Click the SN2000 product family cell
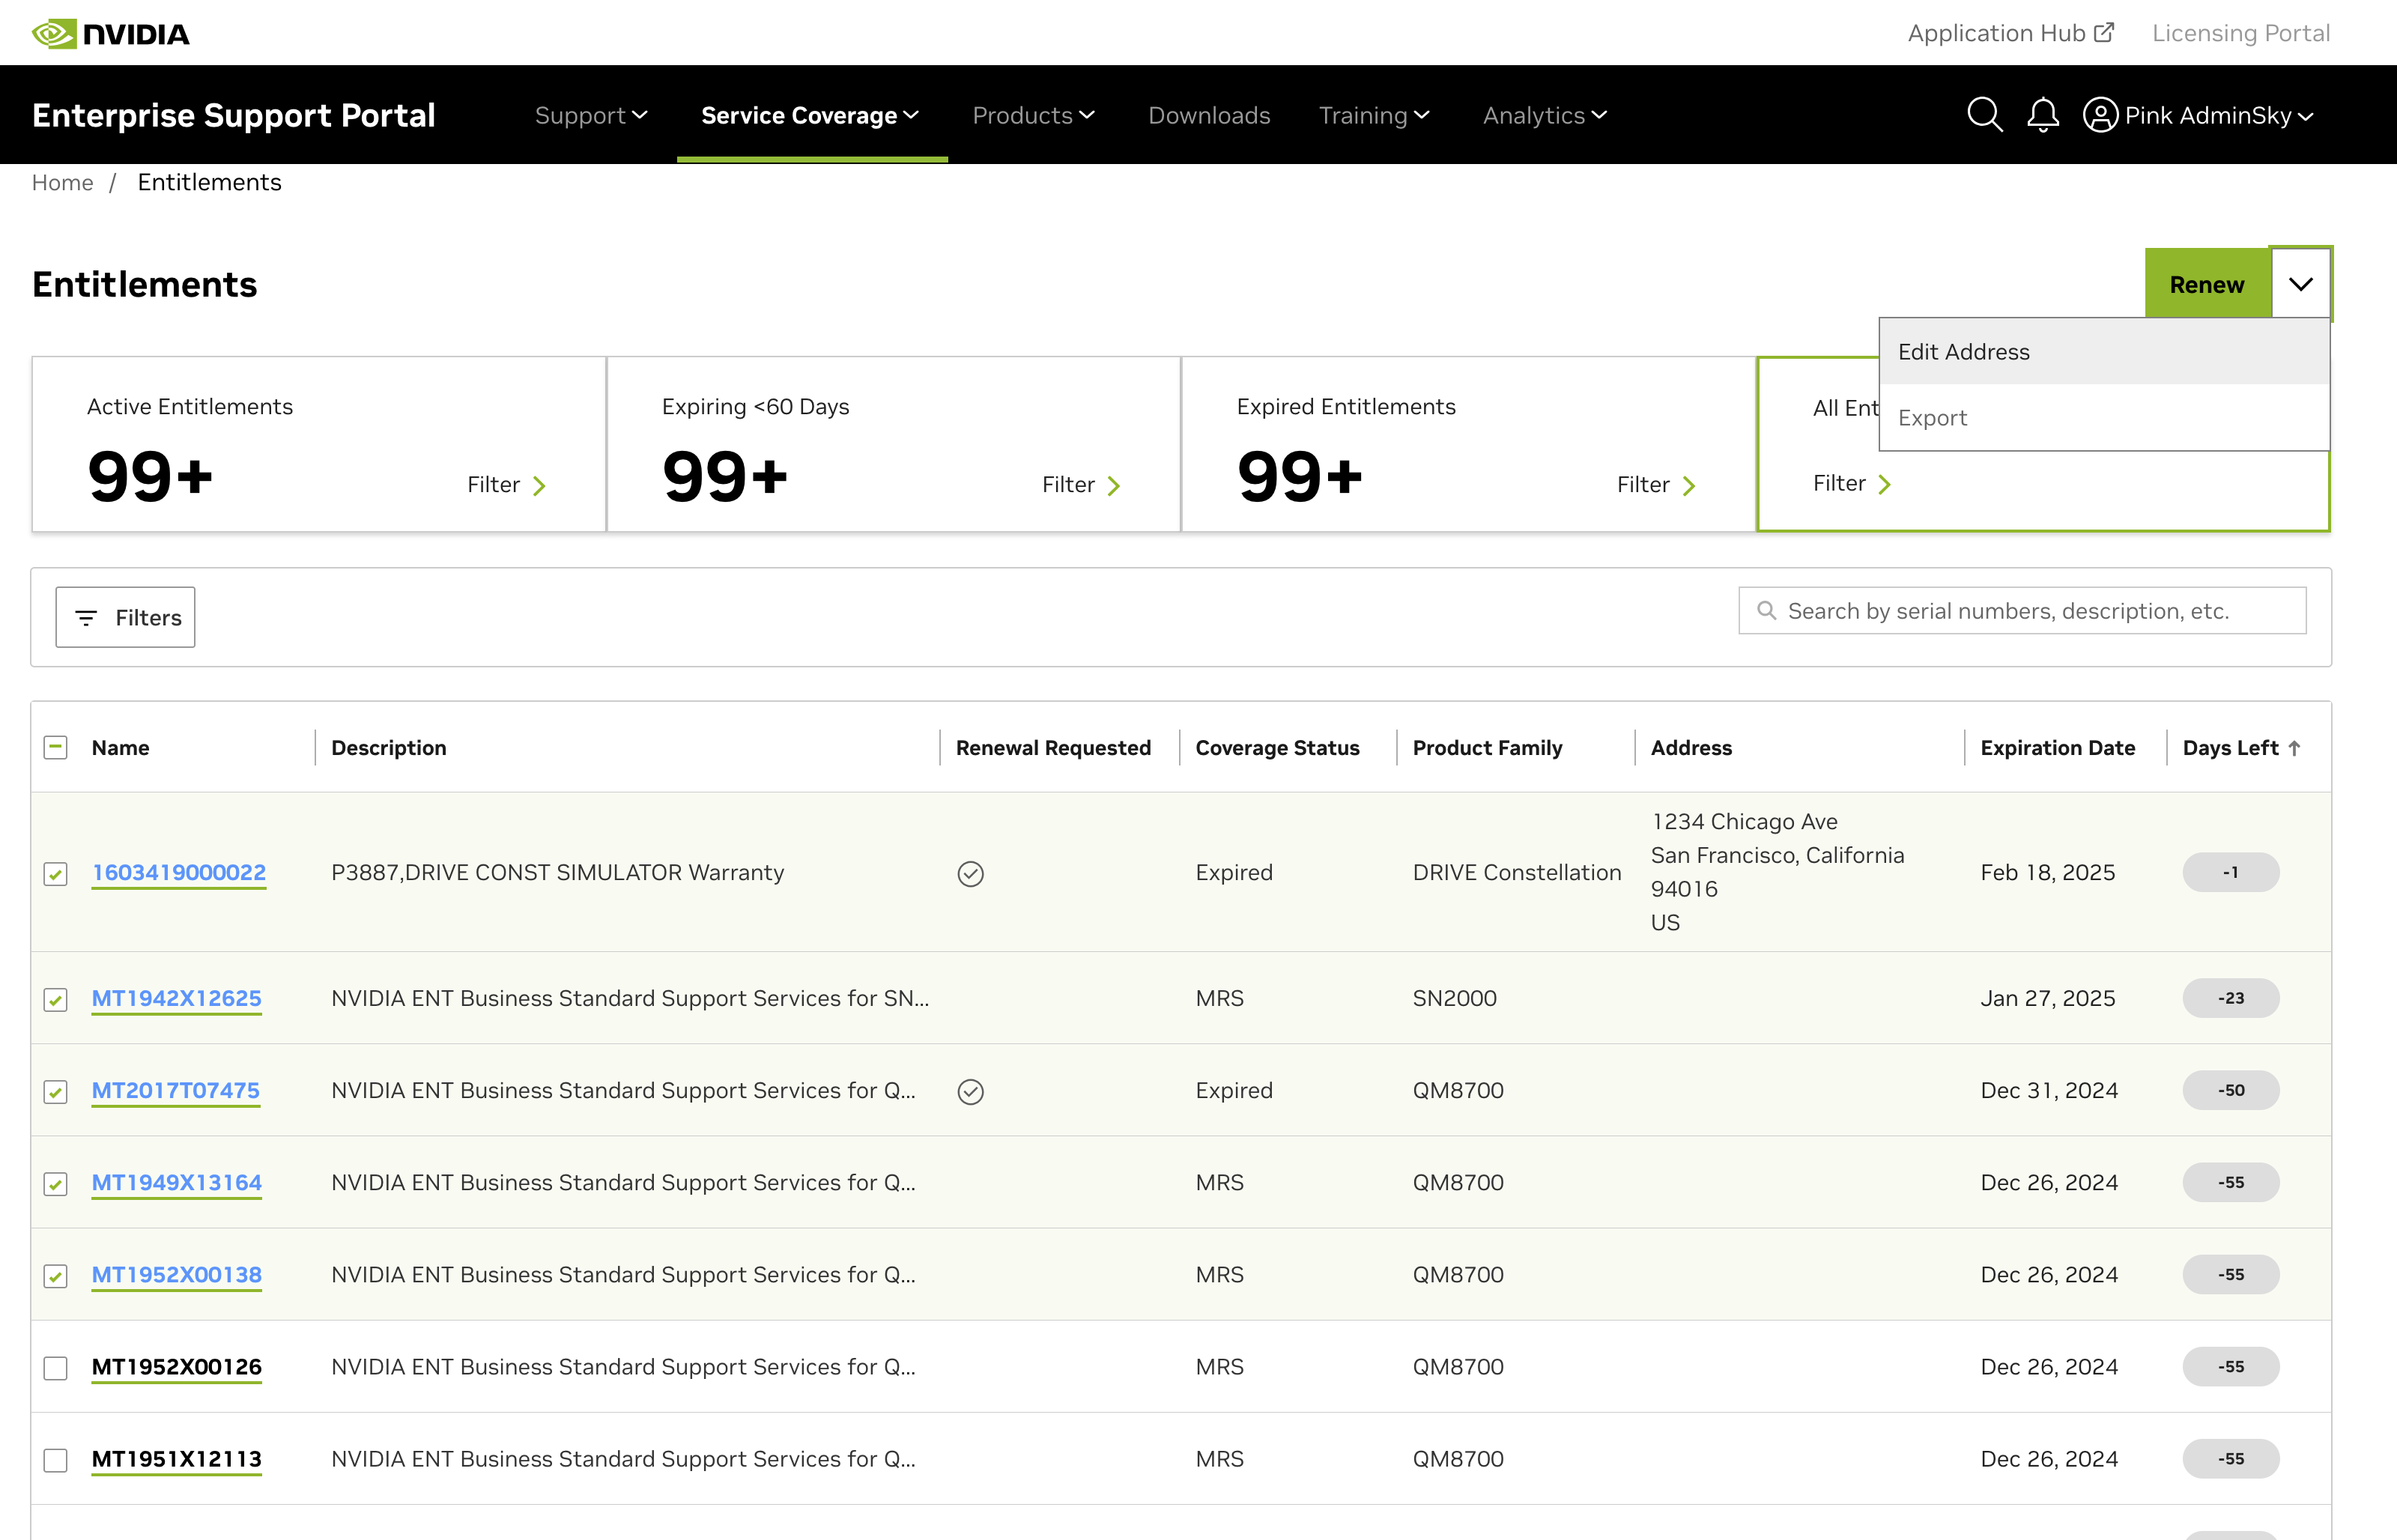Viewport: 2397px width, 1540px height. pos(1455,998)
